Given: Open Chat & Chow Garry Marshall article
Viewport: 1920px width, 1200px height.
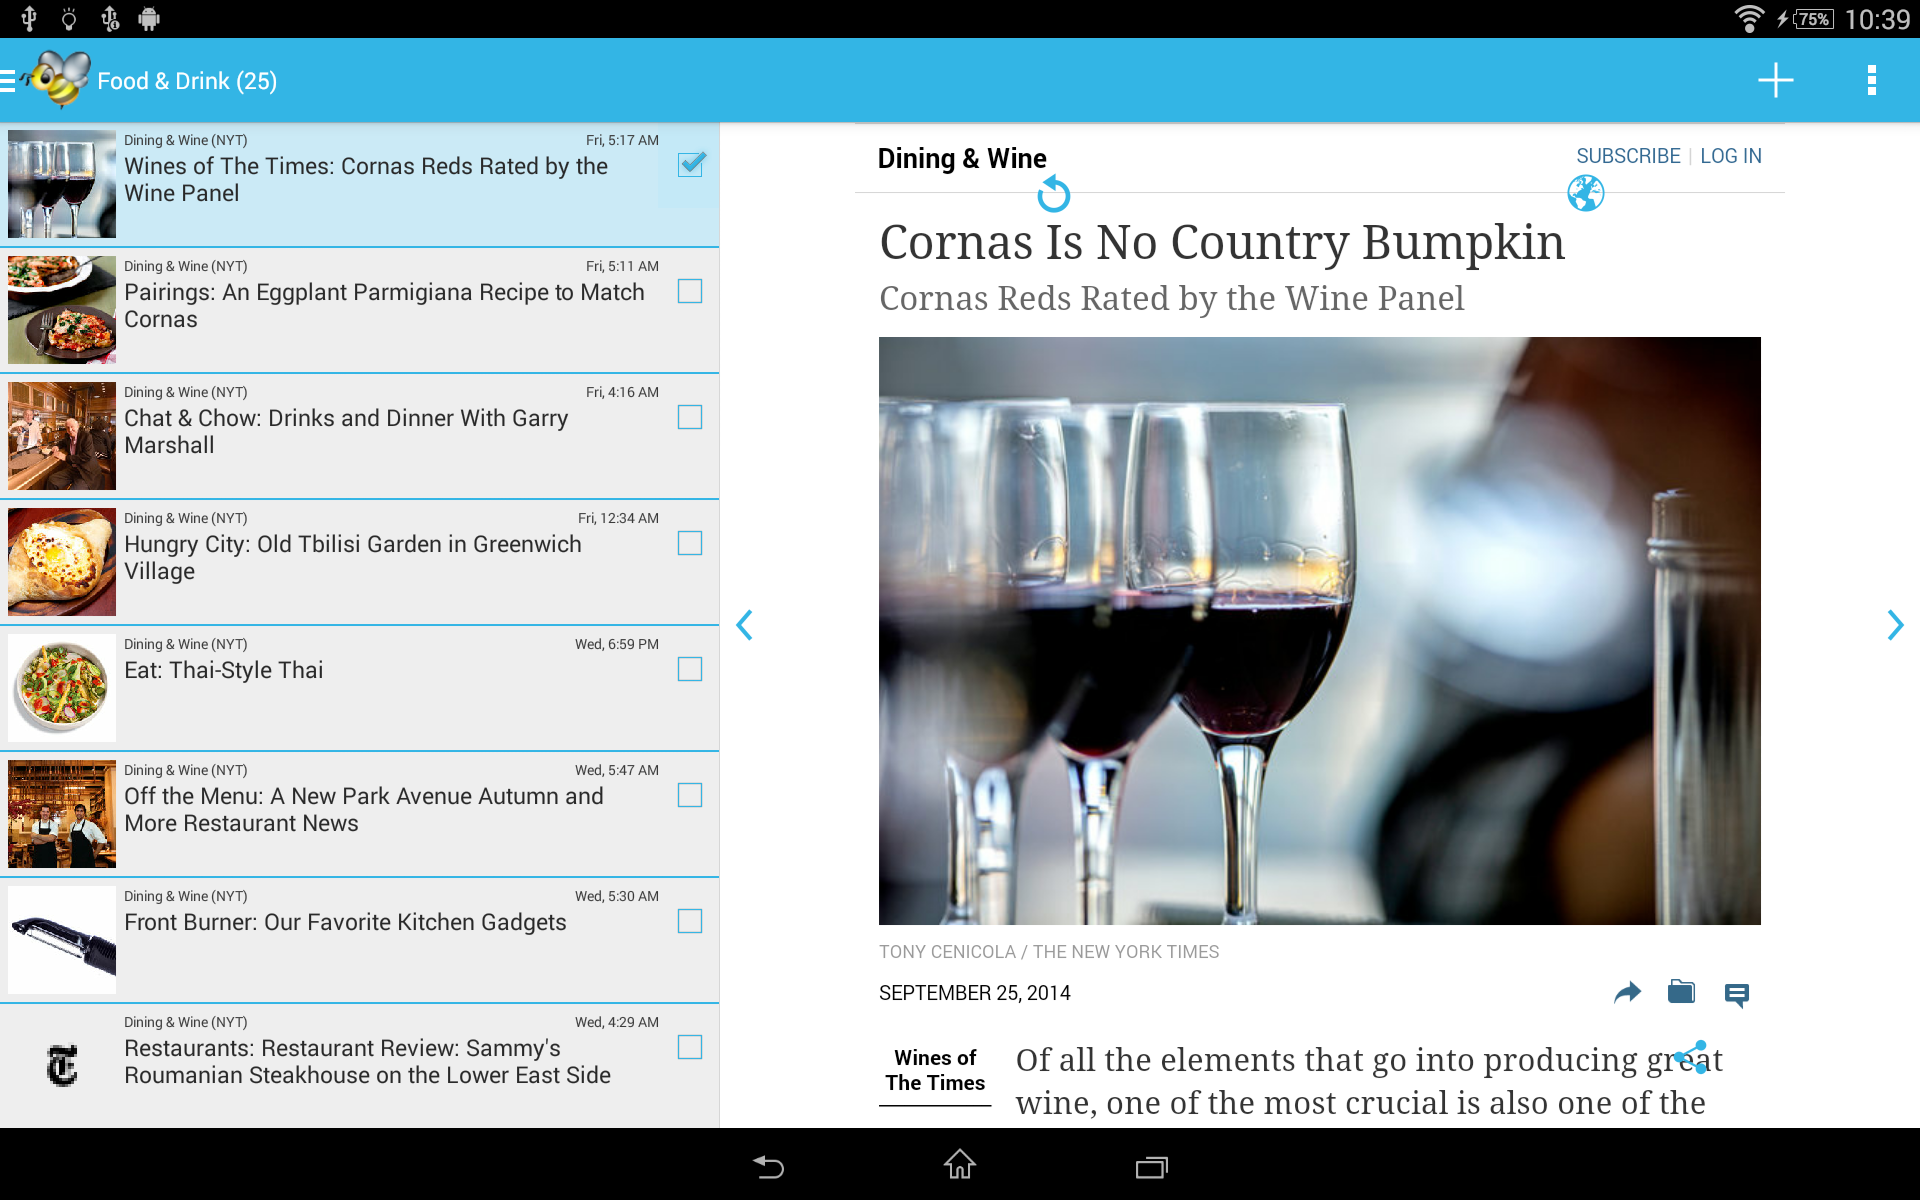Looking at the screenshot, I should pos(360,436).
